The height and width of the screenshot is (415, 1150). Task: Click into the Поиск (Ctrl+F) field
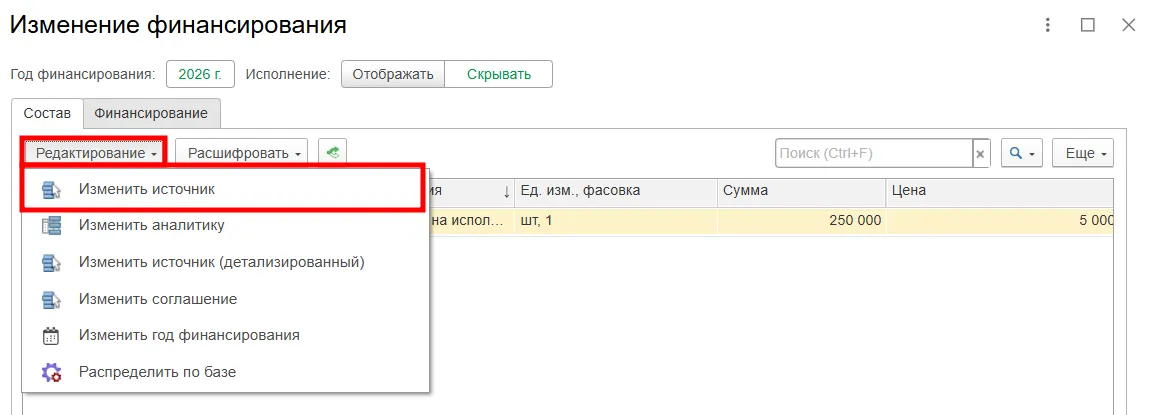[x=874, y=154]
